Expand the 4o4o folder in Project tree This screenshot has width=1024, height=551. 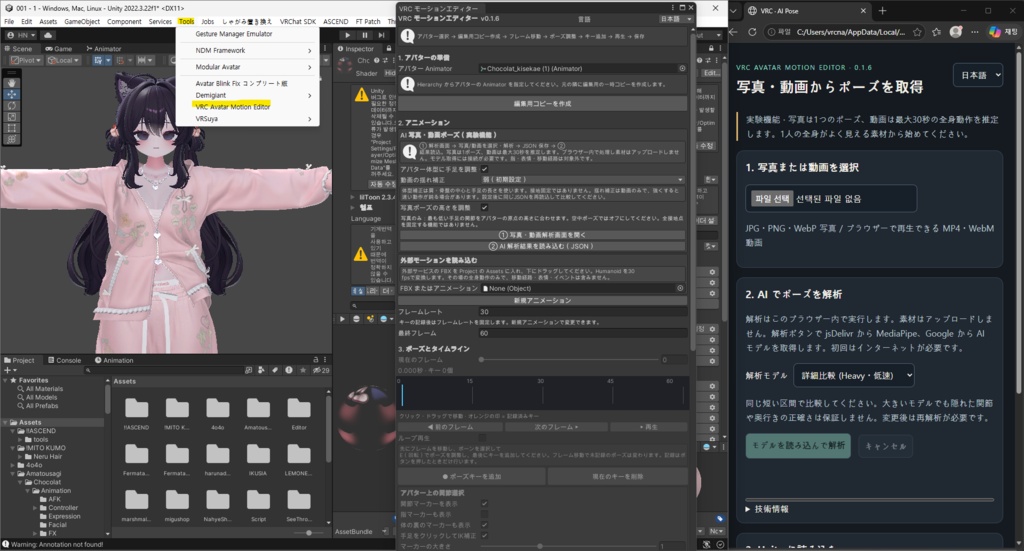point(13,465)
